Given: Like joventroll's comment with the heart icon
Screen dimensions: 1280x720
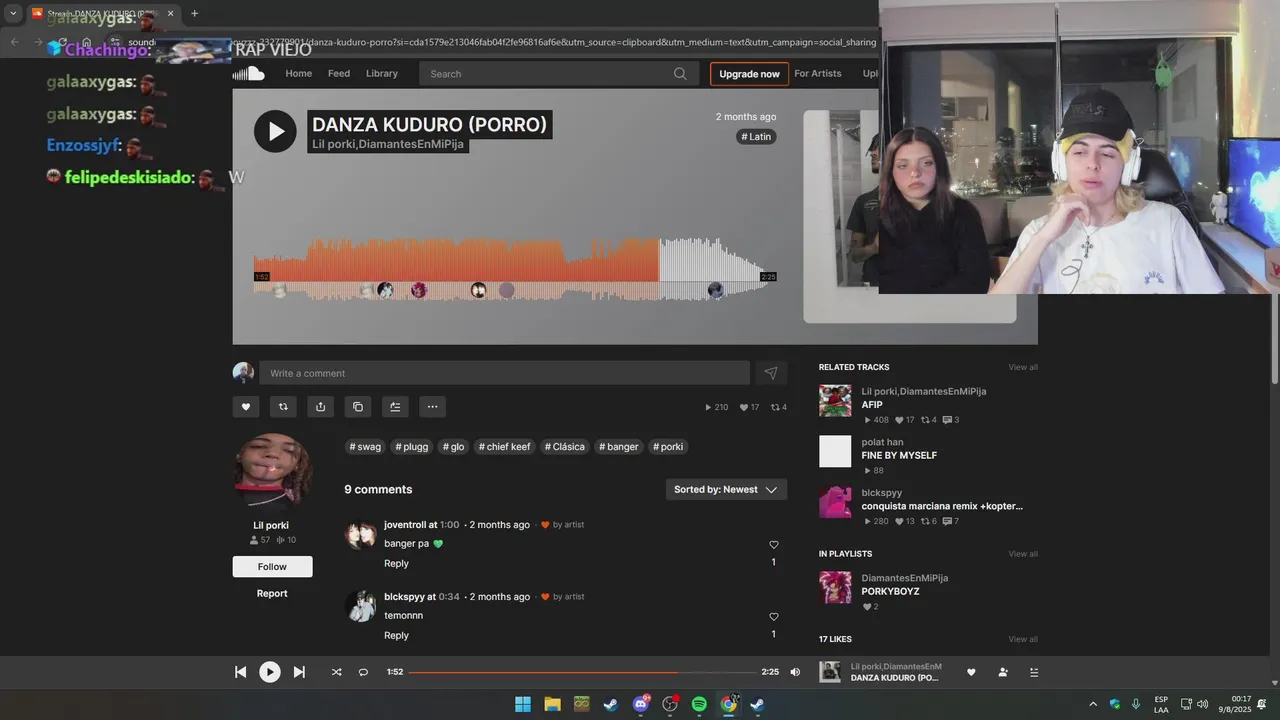Looking at the screenshot, I should tap(773, 545).
